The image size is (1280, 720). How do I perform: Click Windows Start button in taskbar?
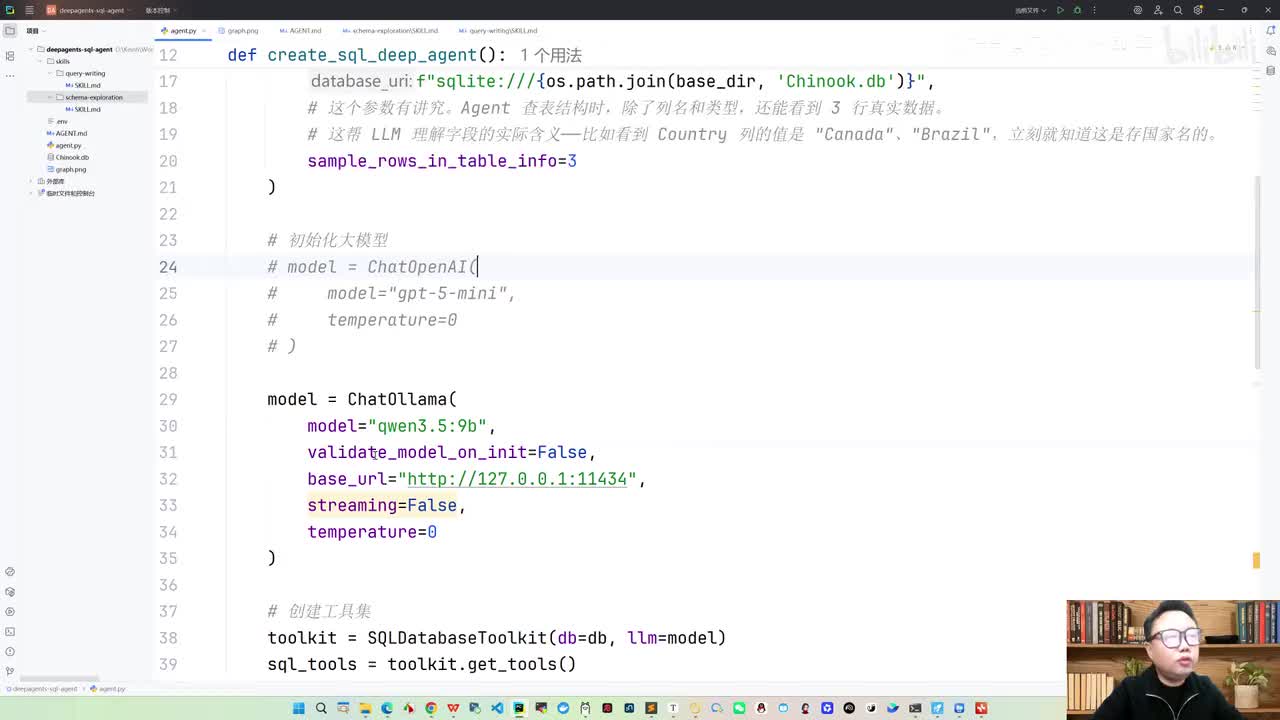coord(298,708)
